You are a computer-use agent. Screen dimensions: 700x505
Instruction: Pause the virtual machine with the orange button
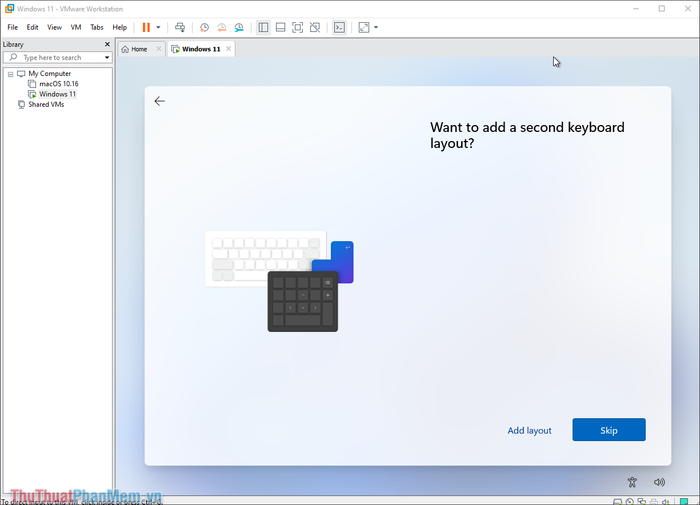(x=146, y=27)
